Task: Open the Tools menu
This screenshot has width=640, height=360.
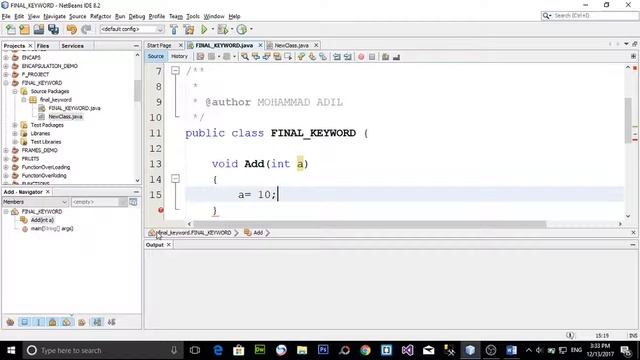Action: click(193, 16)
